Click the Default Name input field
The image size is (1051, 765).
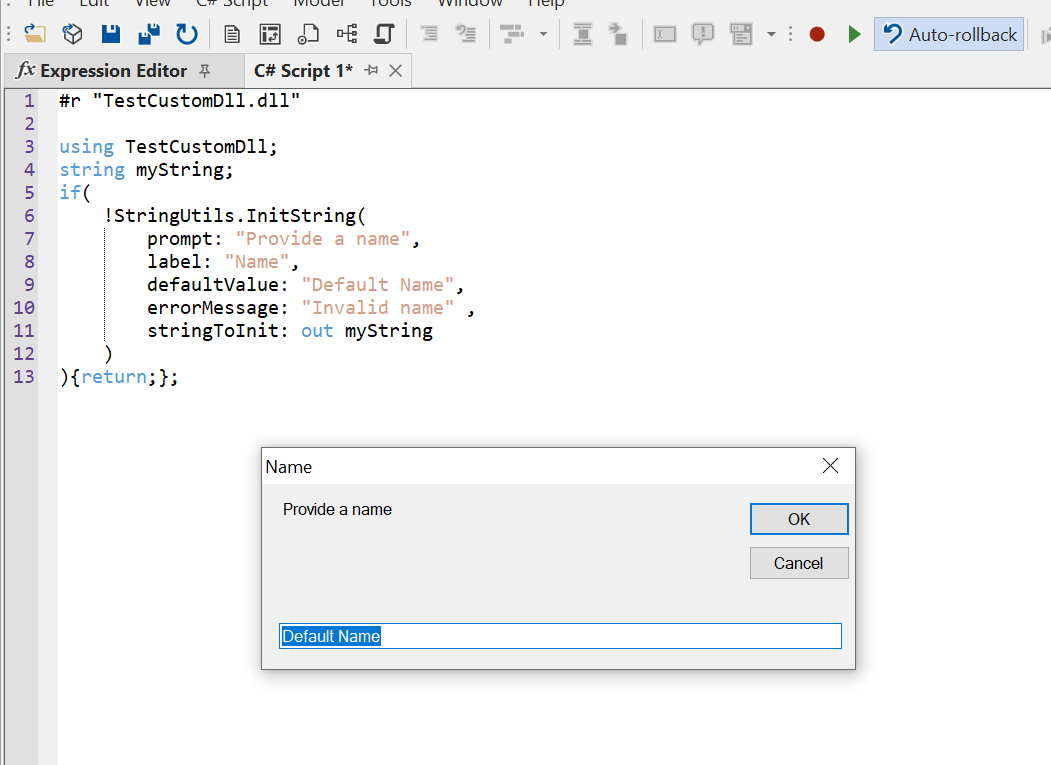[560, 636]
